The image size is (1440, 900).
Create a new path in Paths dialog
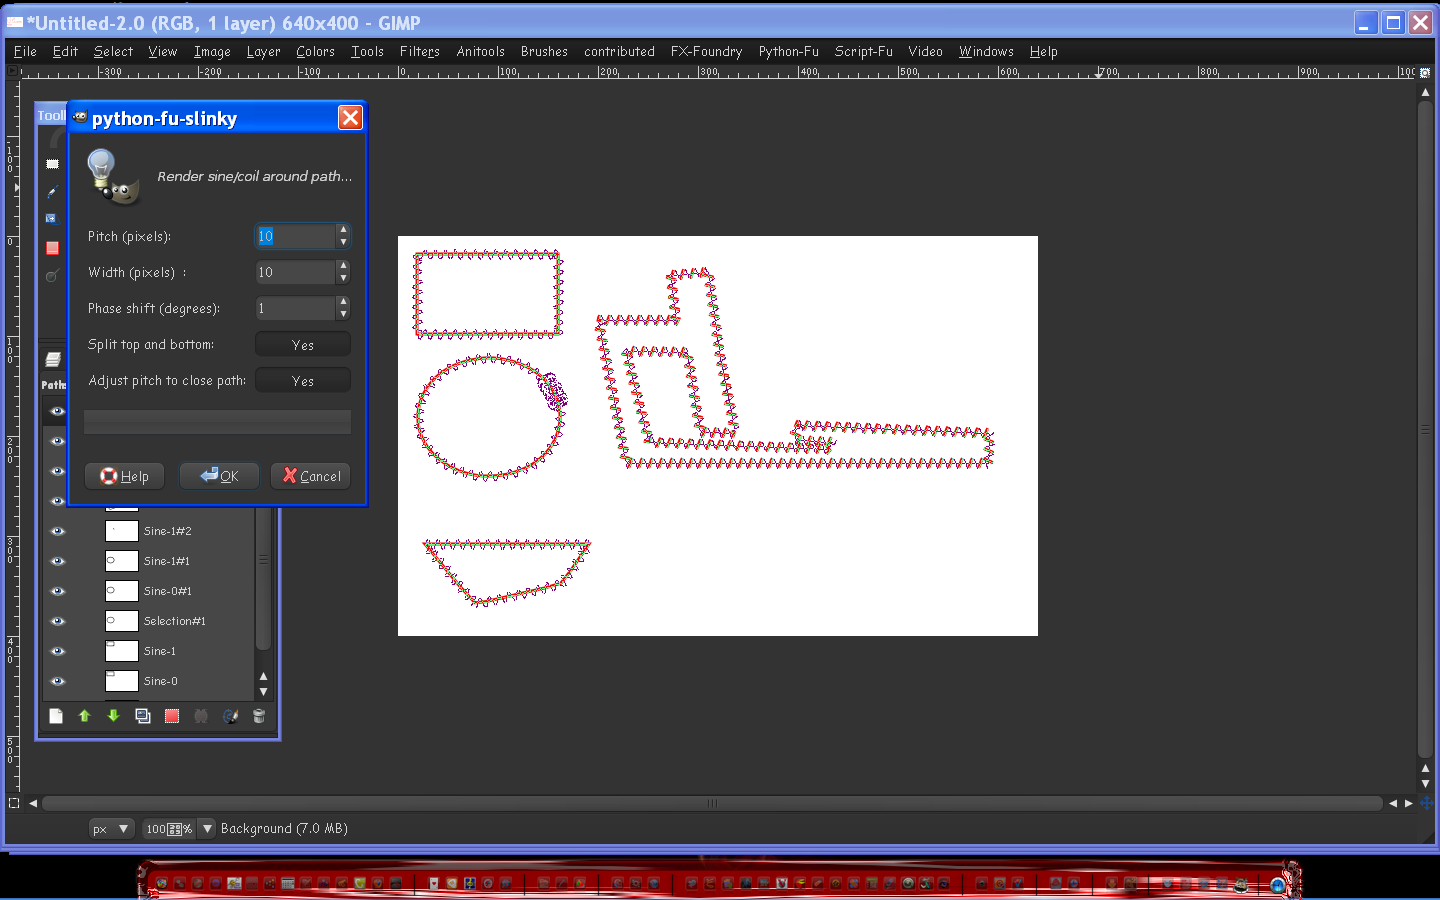tap(56, 716)
